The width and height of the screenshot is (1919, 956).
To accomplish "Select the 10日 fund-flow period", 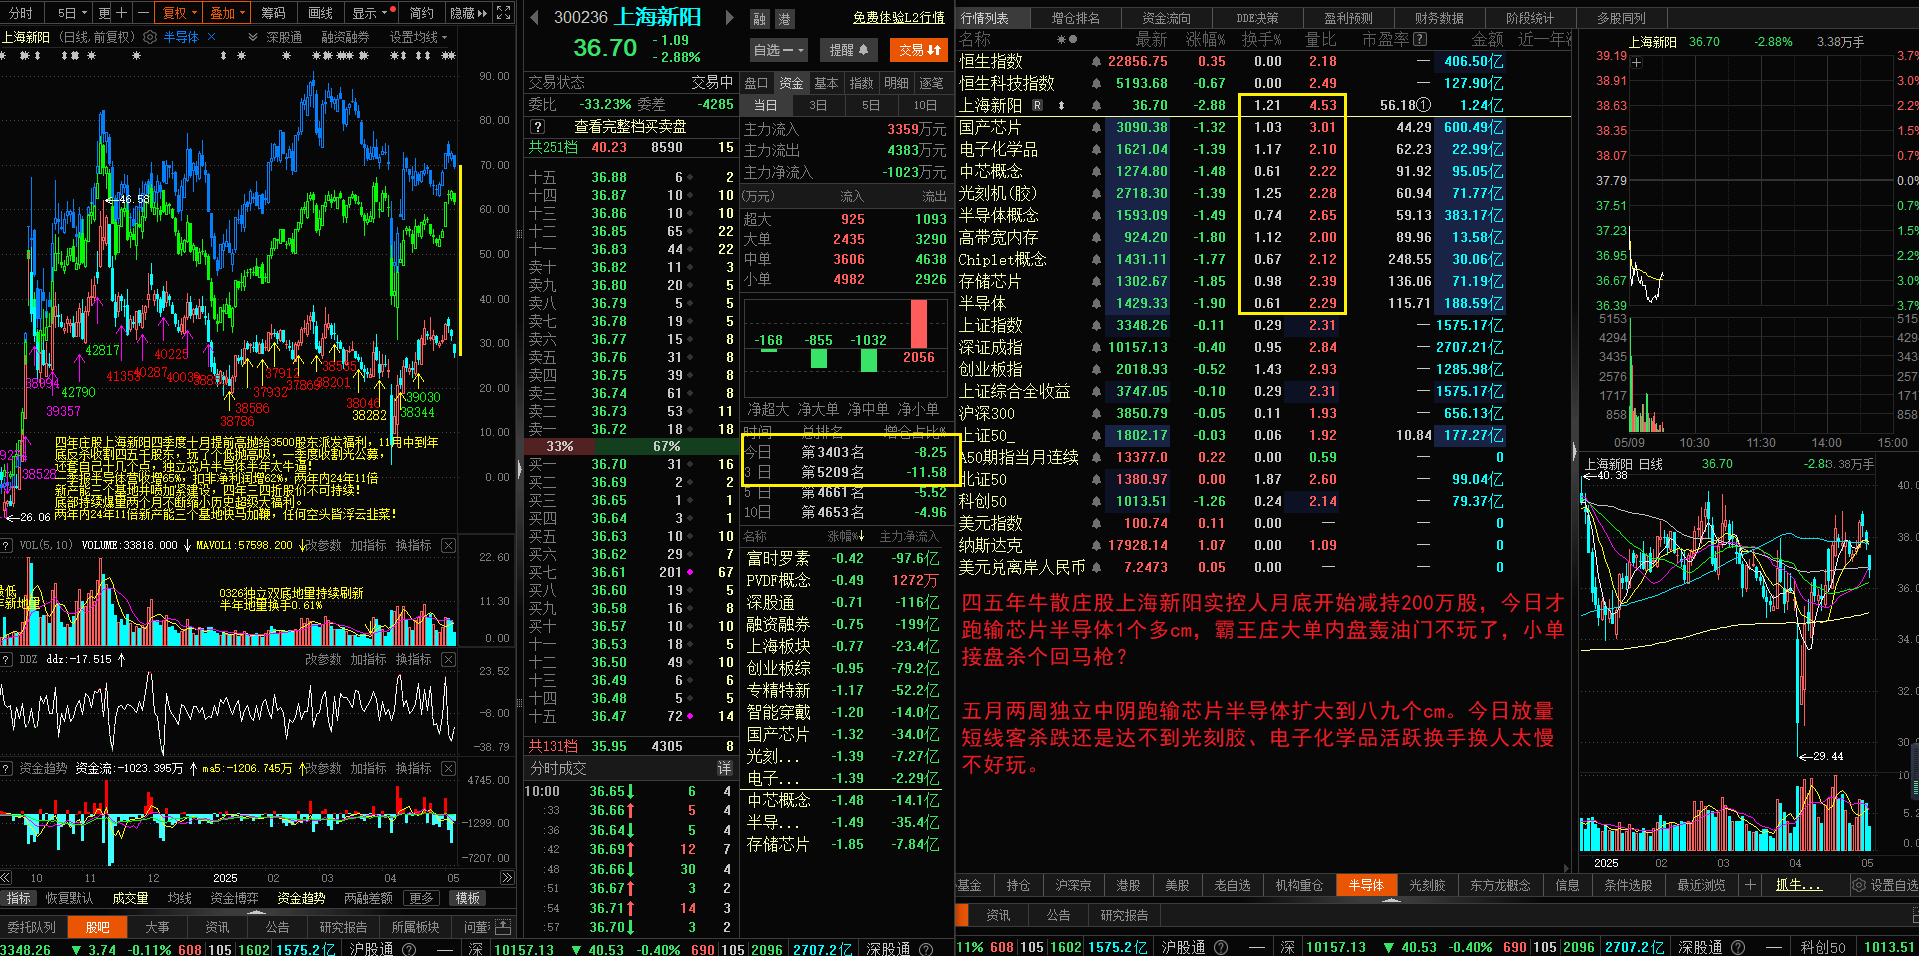I will point(925,105).
